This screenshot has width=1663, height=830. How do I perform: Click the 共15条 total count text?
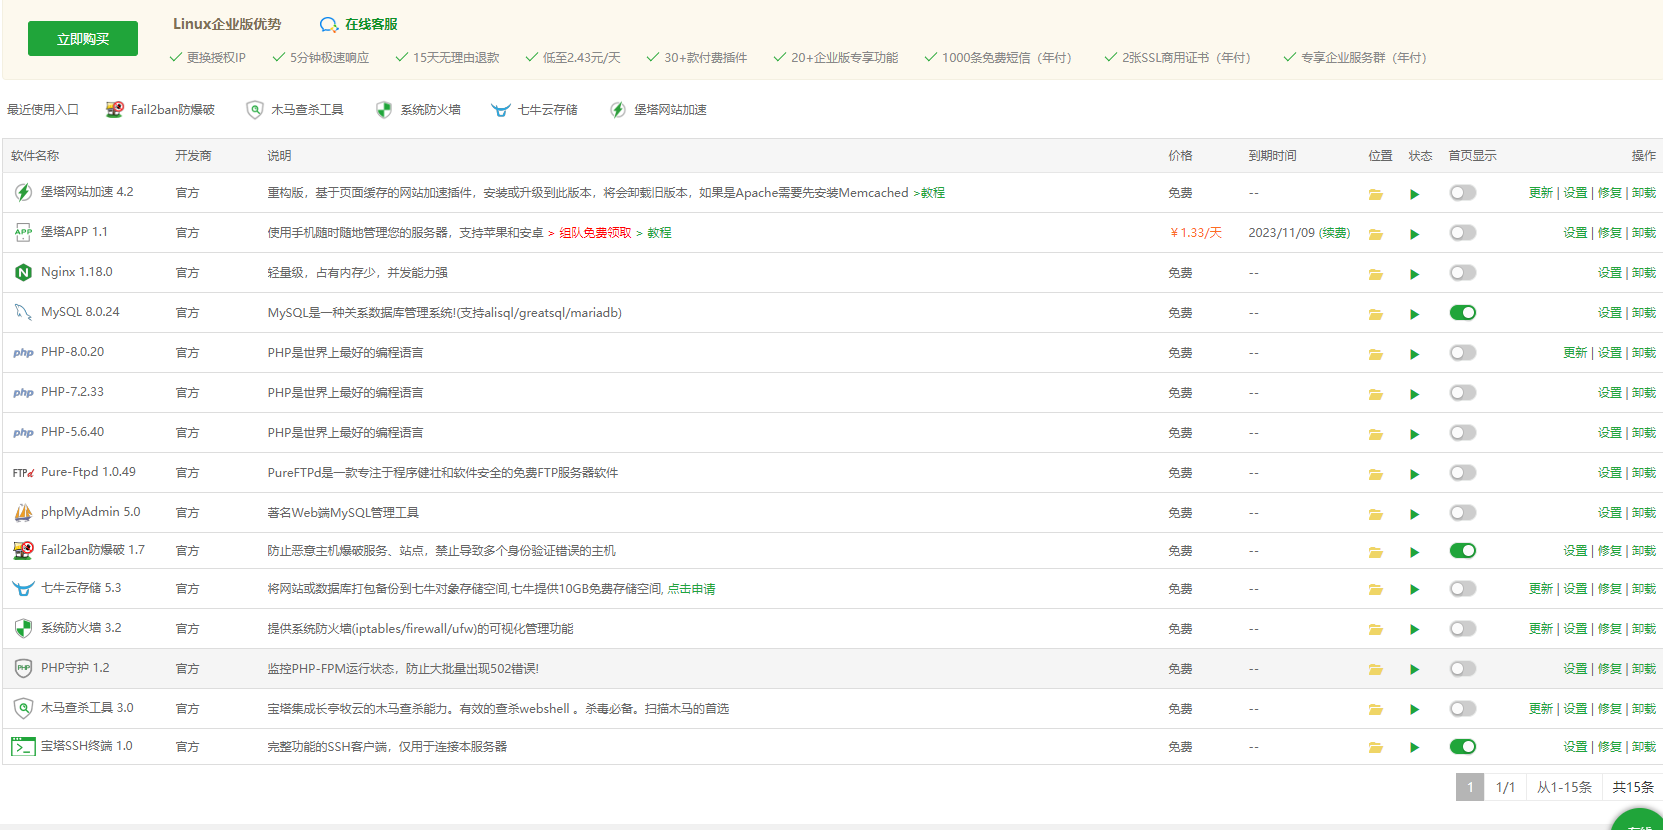click(1633, 787)
